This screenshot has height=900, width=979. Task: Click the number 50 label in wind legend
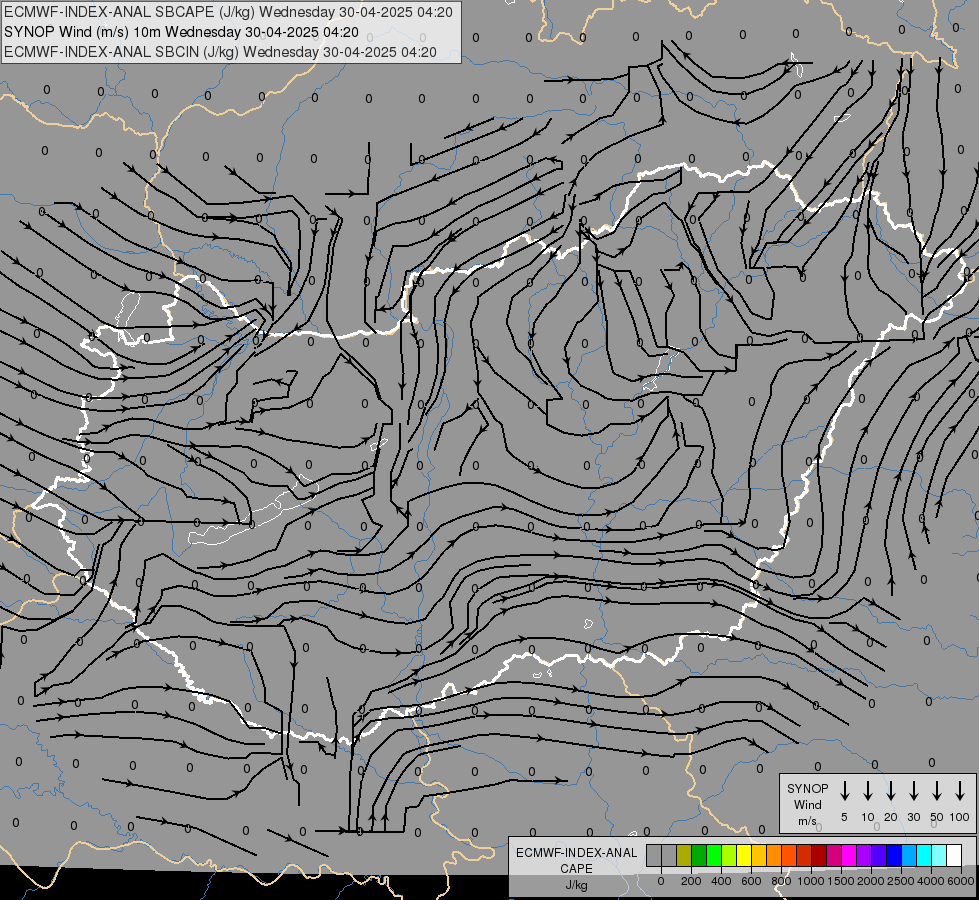(x=937, y=817)
